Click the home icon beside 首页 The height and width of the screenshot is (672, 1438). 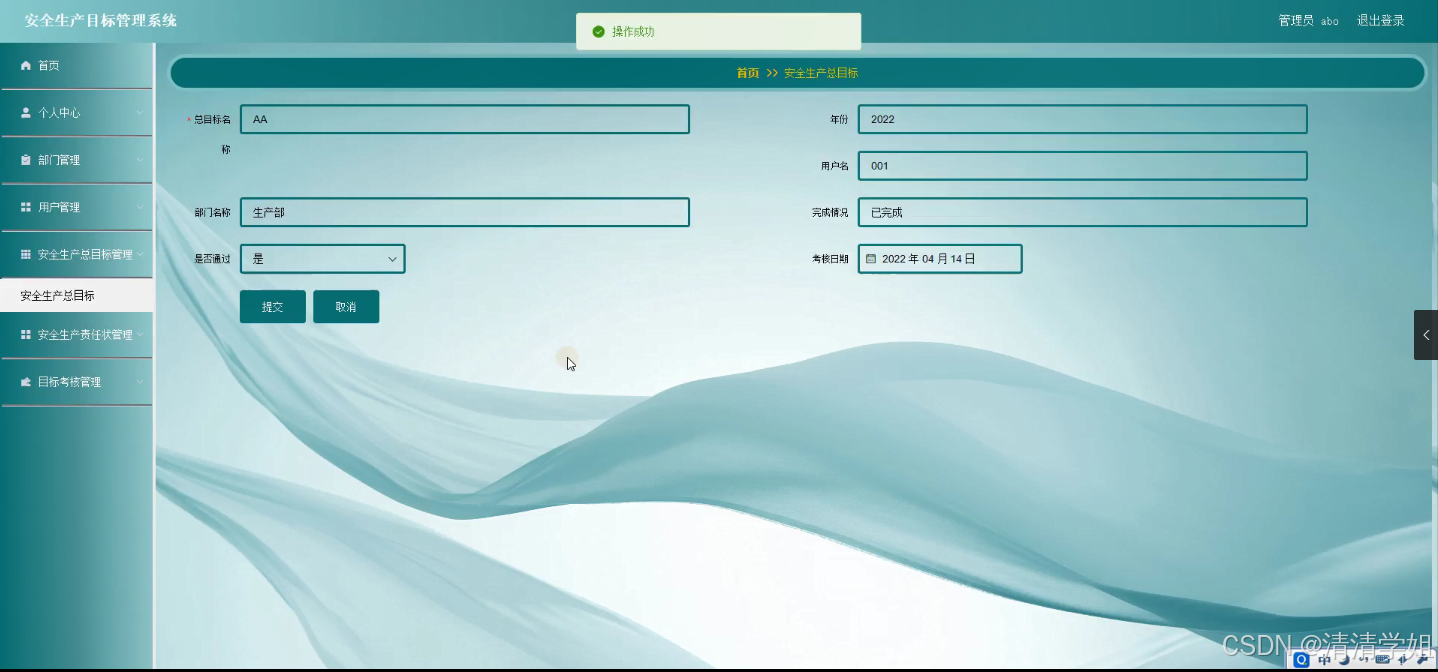[x=26, y=65]
